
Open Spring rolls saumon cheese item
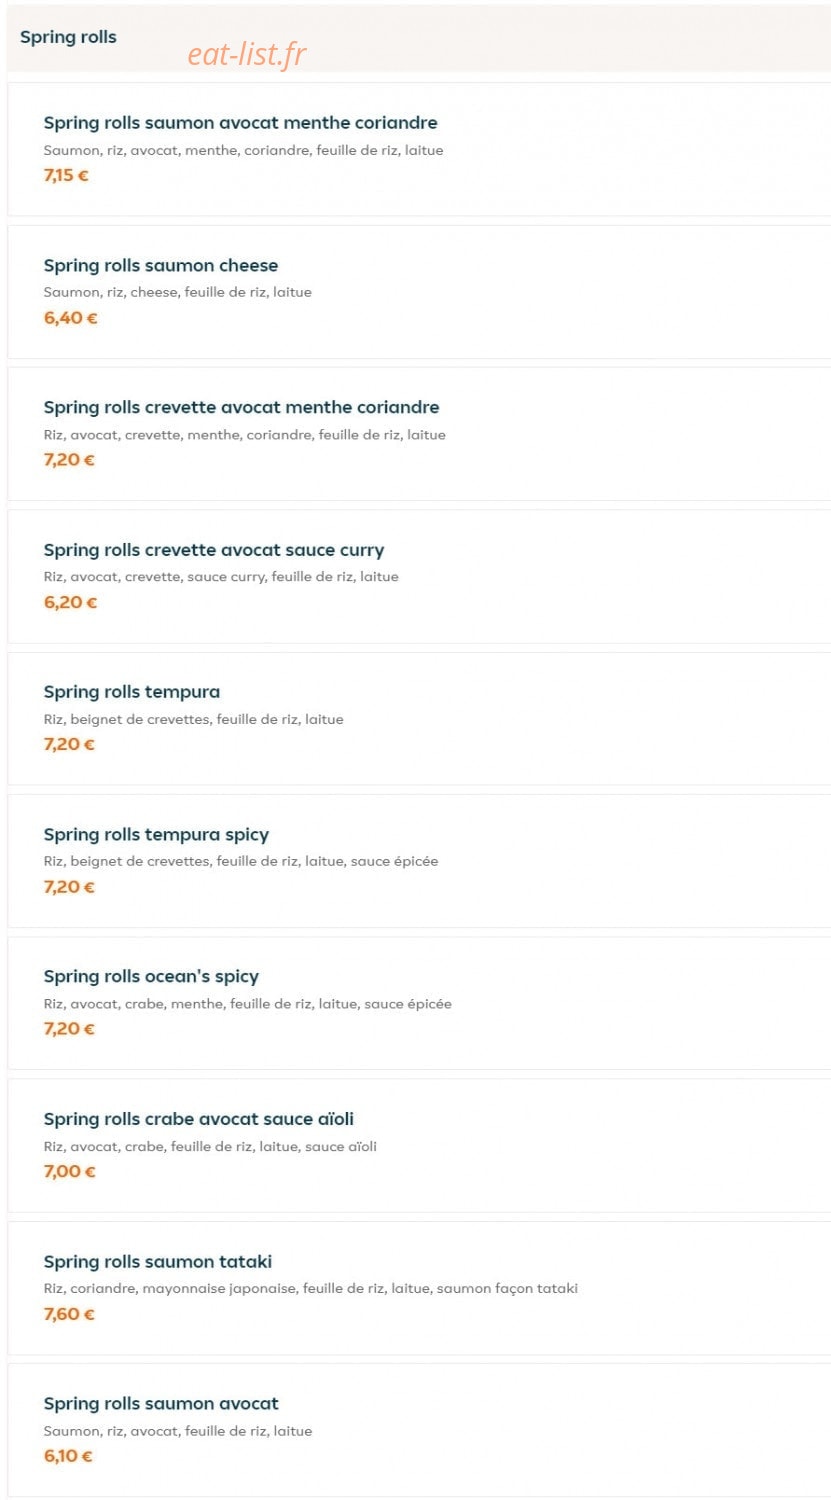[161, 265]
